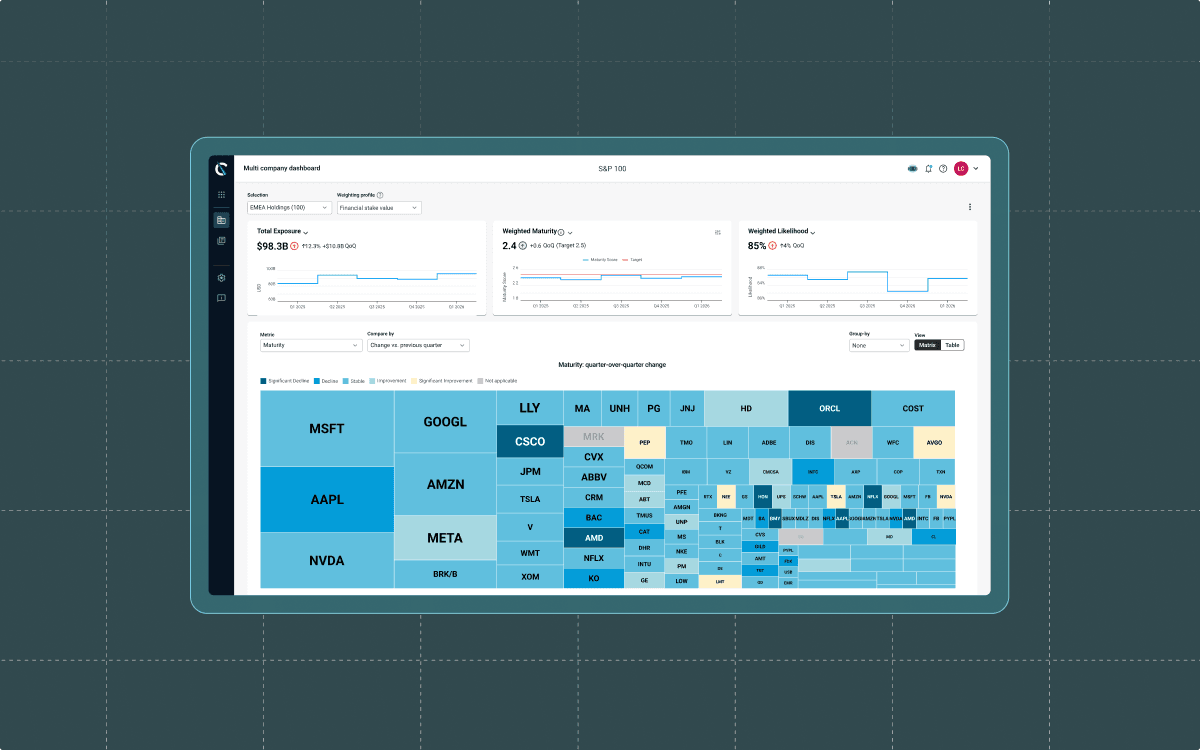Click the HD treemap tile
Screen dimensions: 1200x750
tap(746, 408)
